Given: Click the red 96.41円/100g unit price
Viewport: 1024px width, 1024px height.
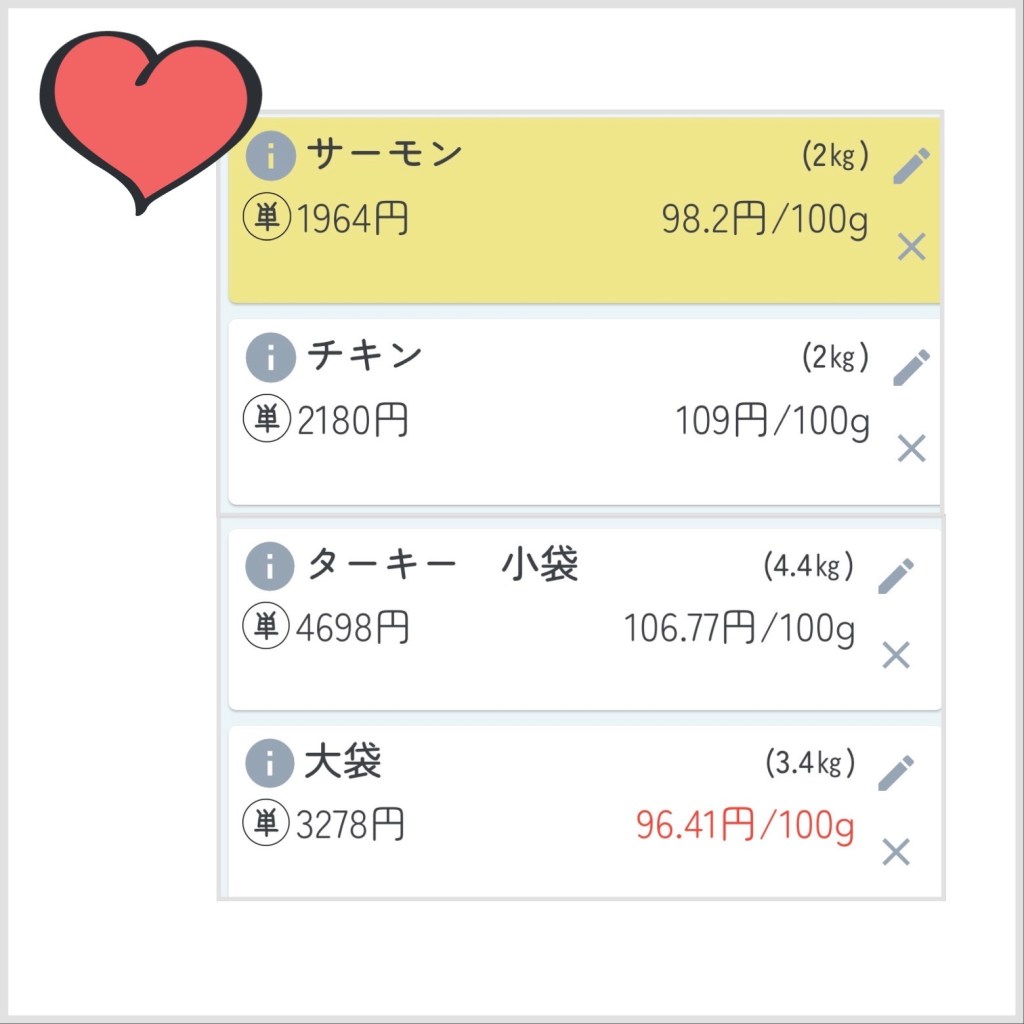Looking at the screenshot, I should click(744, 827).
